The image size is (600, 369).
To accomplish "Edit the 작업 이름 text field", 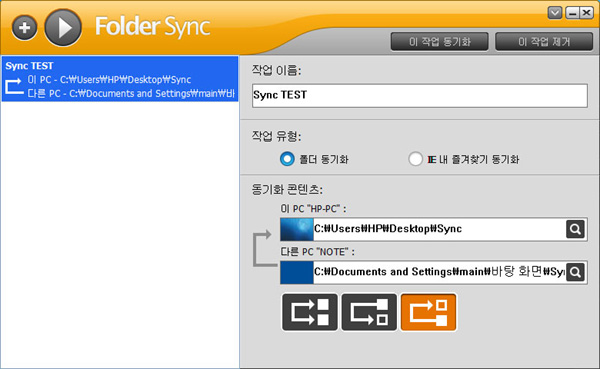I will point(420,95).
